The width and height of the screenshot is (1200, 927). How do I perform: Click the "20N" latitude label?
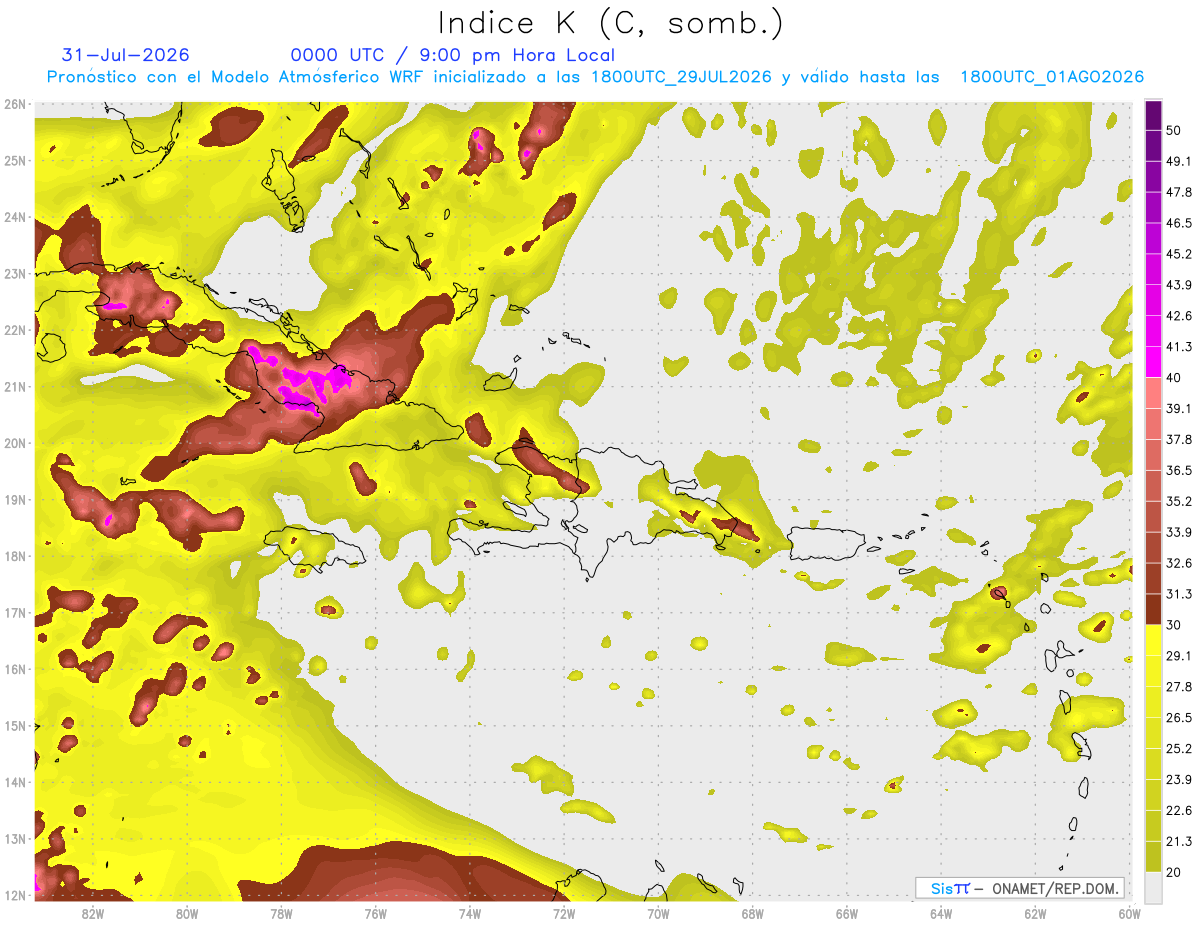[x=15, y=443]
